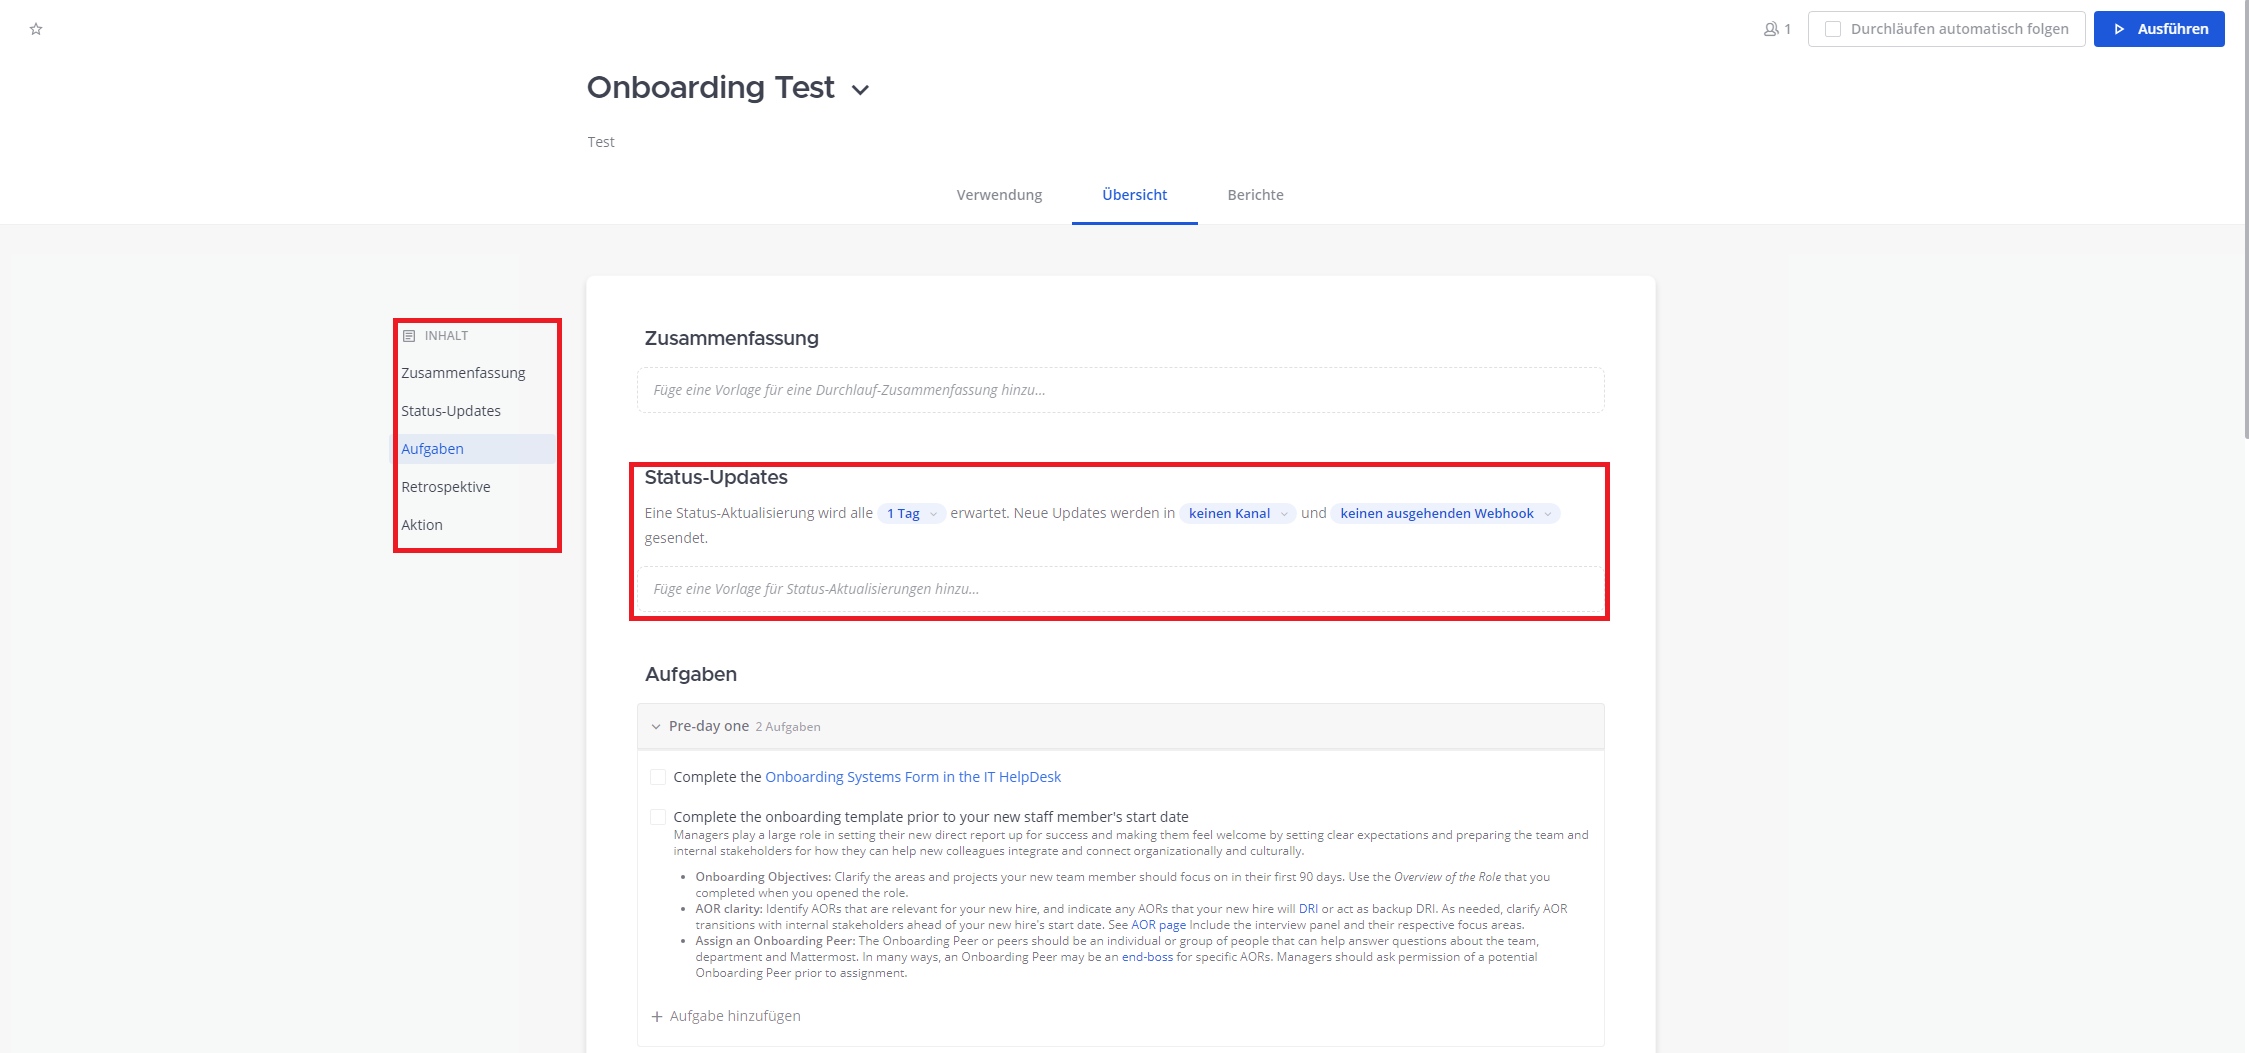Switch to the Verwendung tab
Image resolution: width=2249 pixels, height=1053 pixels.
point(999,195)
